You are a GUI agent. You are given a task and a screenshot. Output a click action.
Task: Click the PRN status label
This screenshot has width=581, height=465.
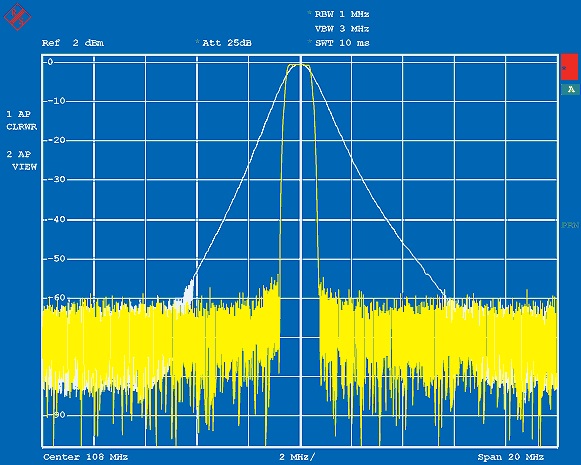coord(570,225)
